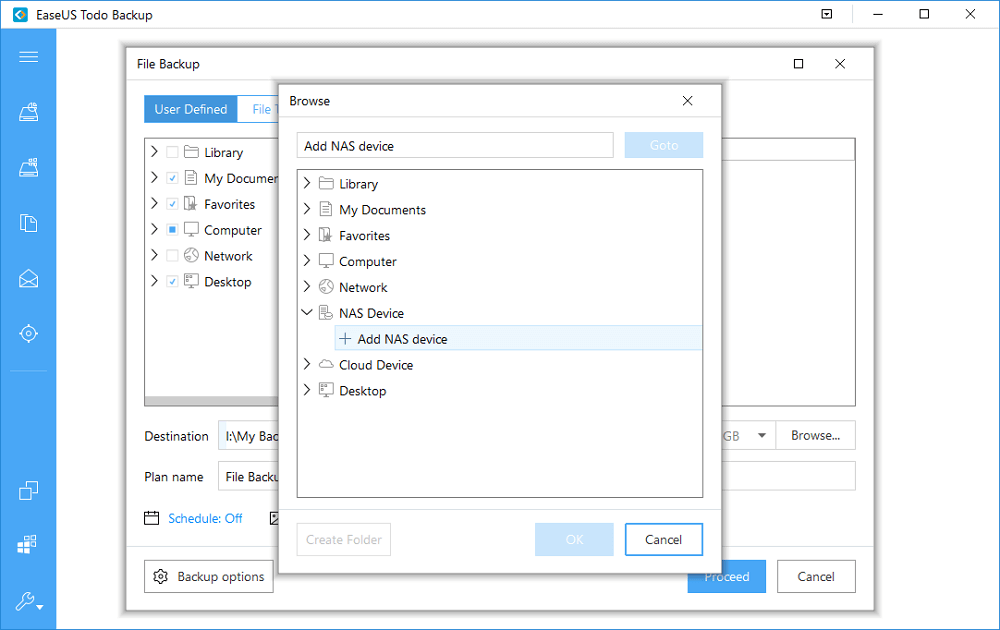Click the Library folder icon in Browse
Screen dimensions: 1000x630
[326, 184]
